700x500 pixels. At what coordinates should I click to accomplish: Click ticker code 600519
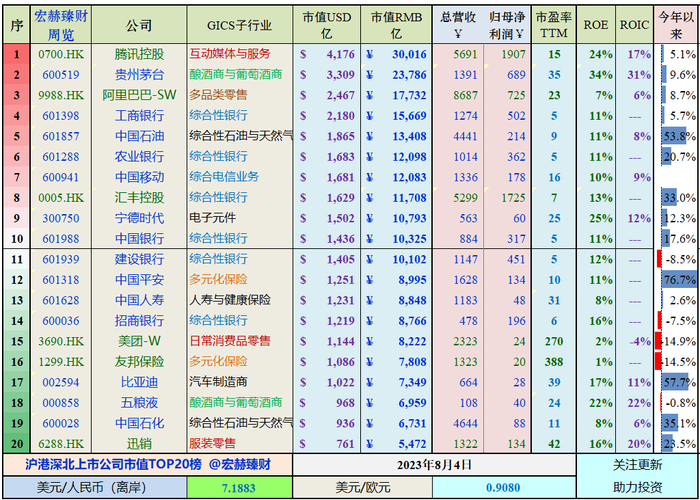click(61, 75)
